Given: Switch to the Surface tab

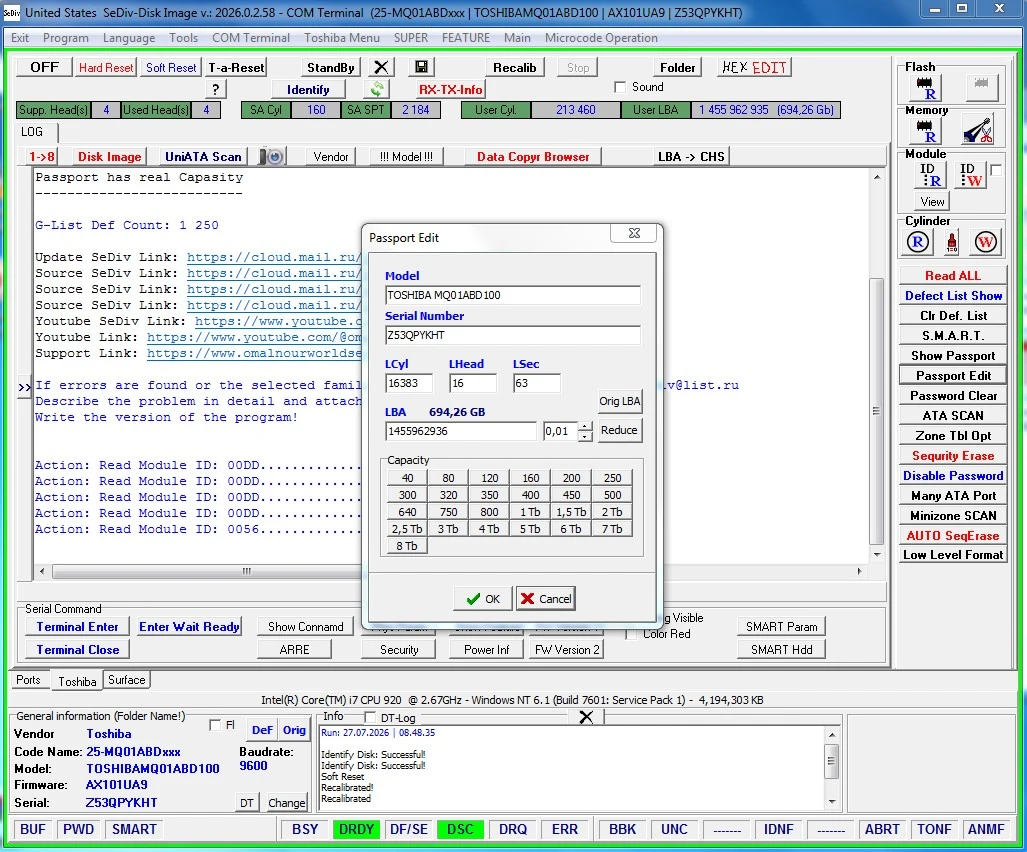Looking at the screenshot, I should pyautogui.click(x=126, y=680).
